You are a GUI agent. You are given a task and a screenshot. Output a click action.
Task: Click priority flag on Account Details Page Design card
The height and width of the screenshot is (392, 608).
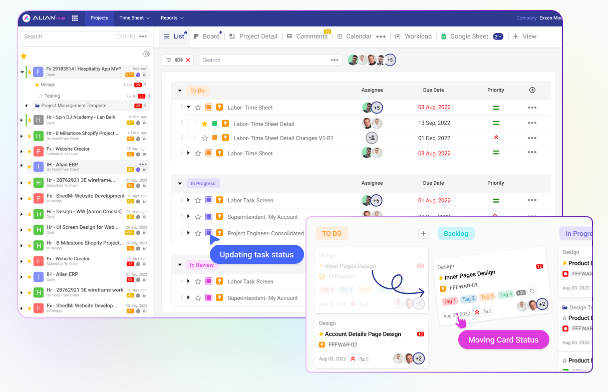pyautogui.click(x=353, y=359)
